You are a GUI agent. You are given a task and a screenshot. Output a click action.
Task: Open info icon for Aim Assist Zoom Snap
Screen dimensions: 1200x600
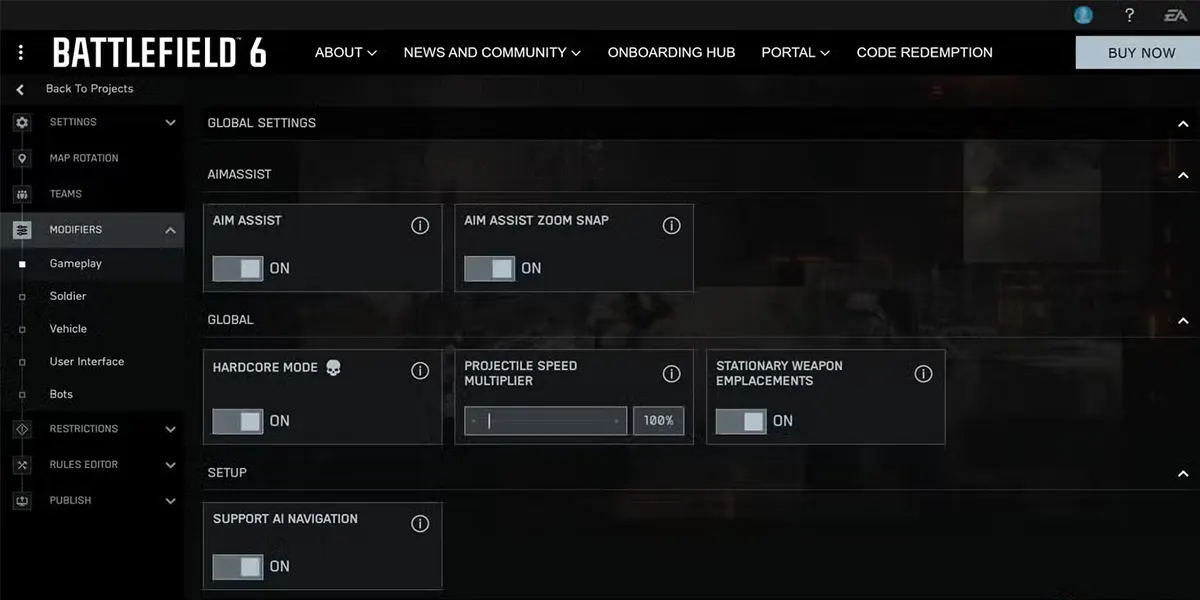pos(671,226)
